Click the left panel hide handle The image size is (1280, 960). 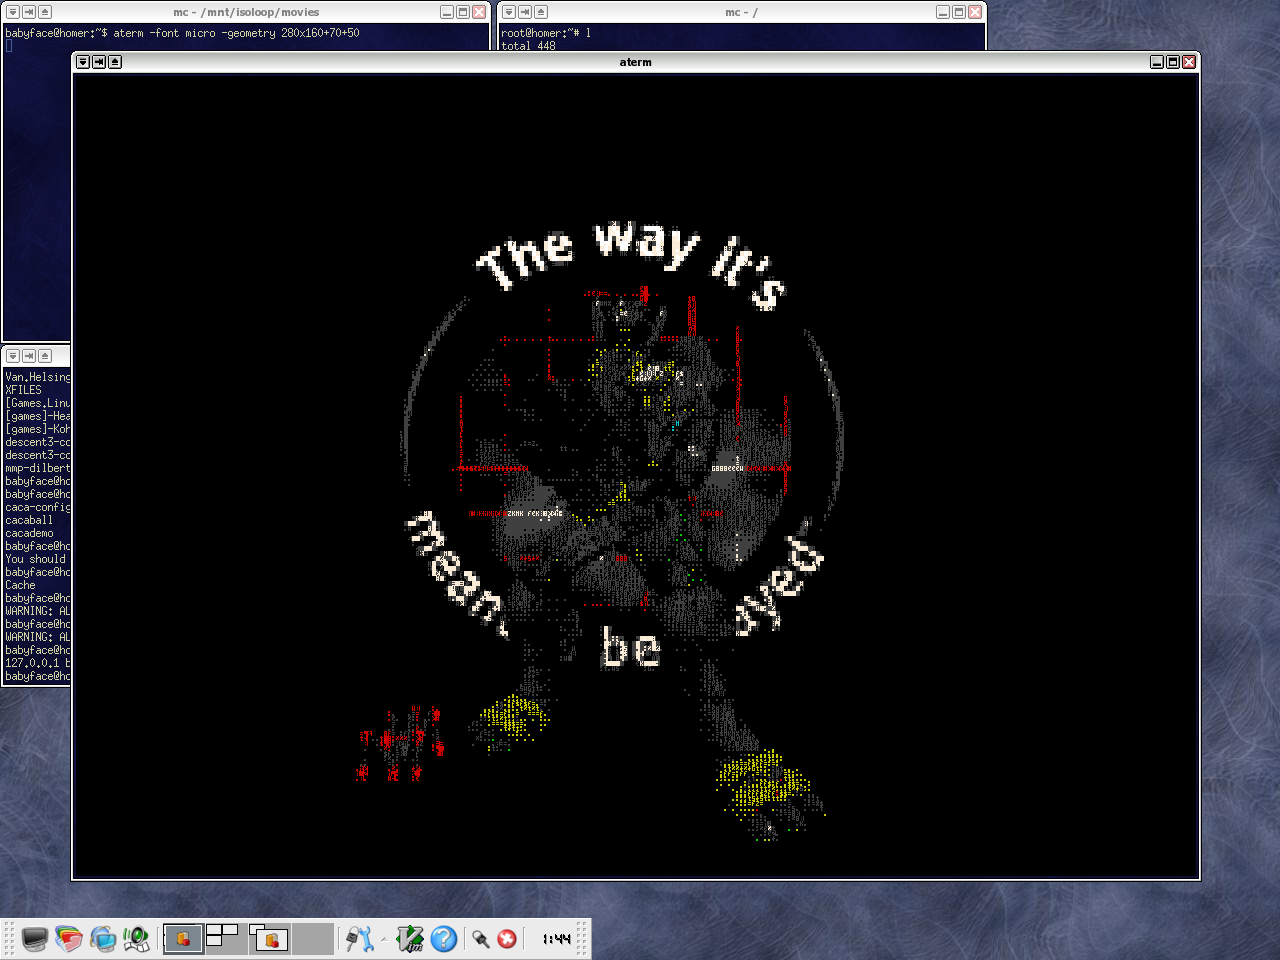pos(9,939)
